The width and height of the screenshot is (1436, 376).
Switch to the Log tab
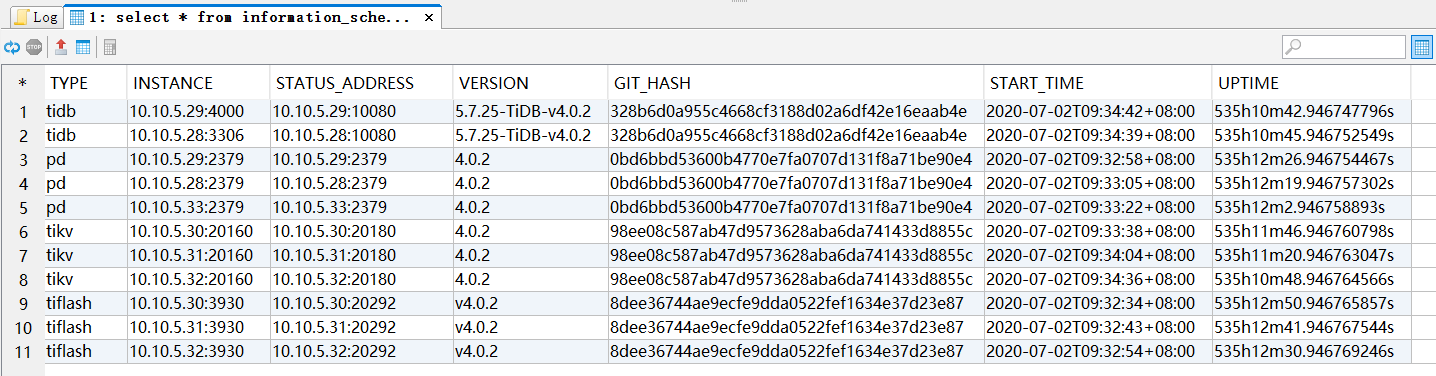pyautogui.click(x=35, y=17)
